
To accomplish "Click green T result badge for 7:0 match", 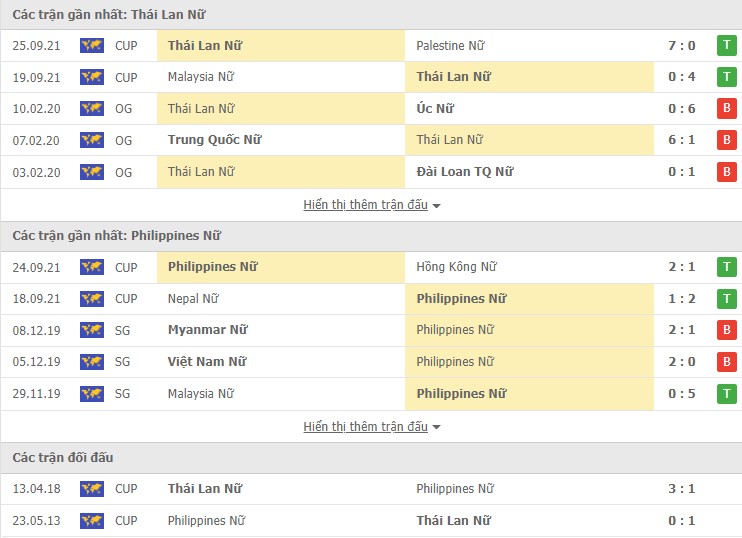I will pos(726,45).
